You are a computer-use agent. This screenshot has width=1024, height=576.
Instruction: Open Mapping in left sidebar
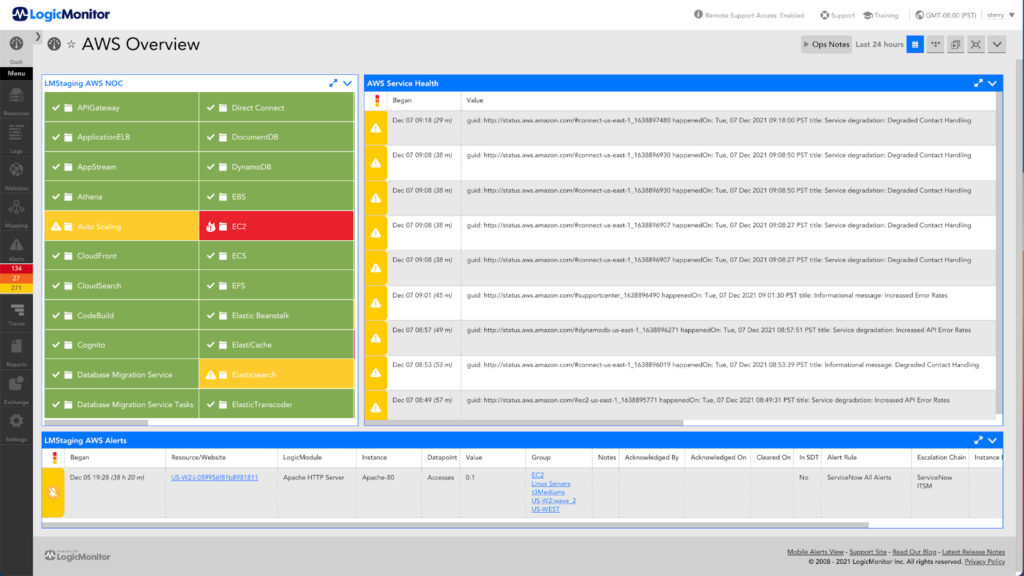pos(16,213)
